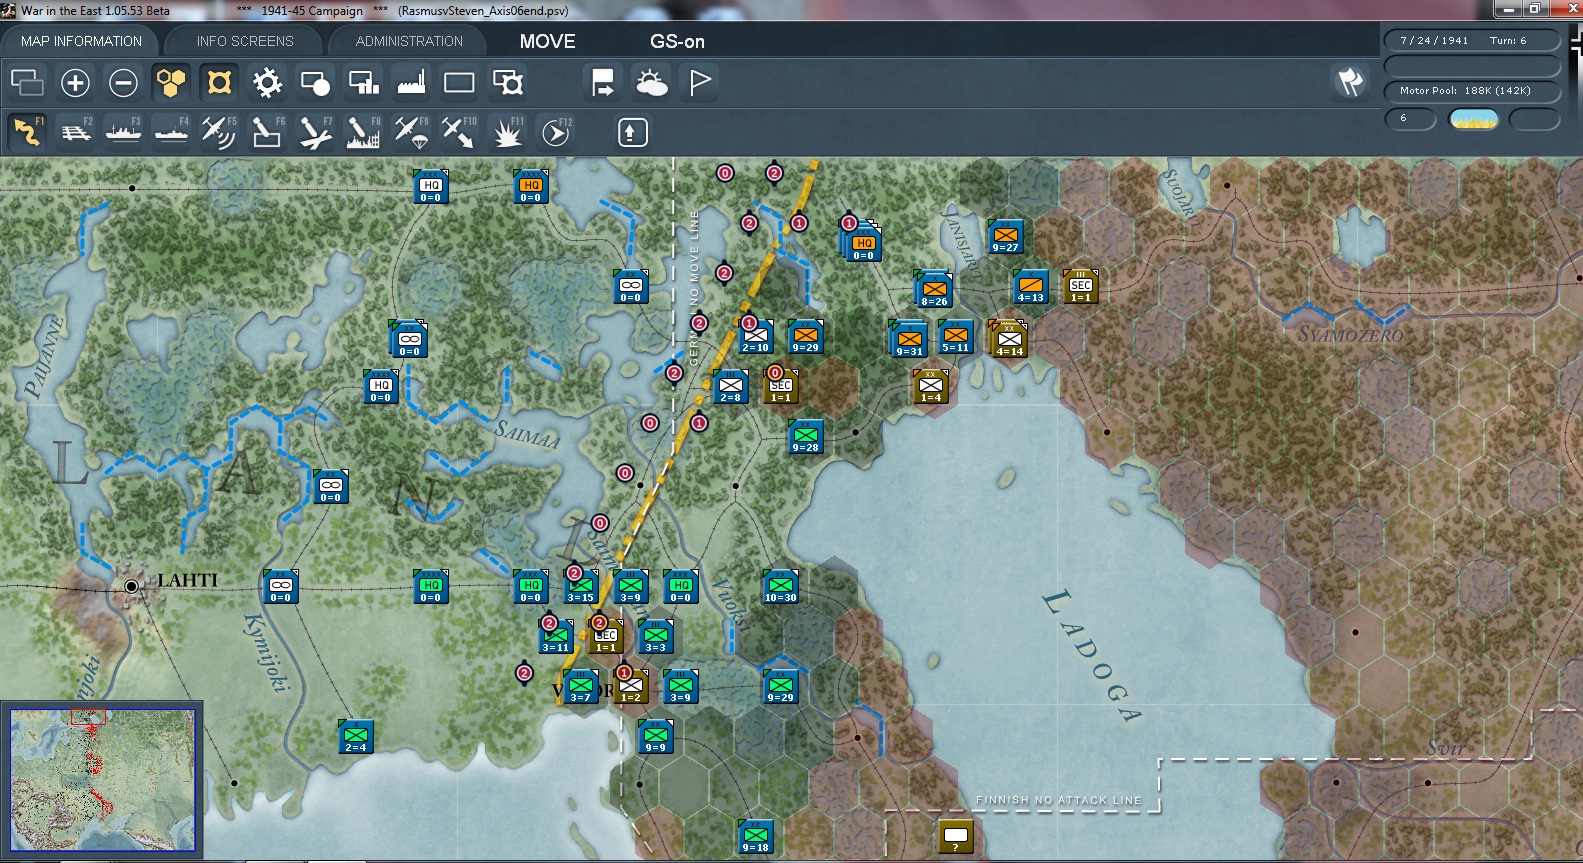Select the 10=30 unit counter
1583x863 pixels.
[x=781, y=586]
